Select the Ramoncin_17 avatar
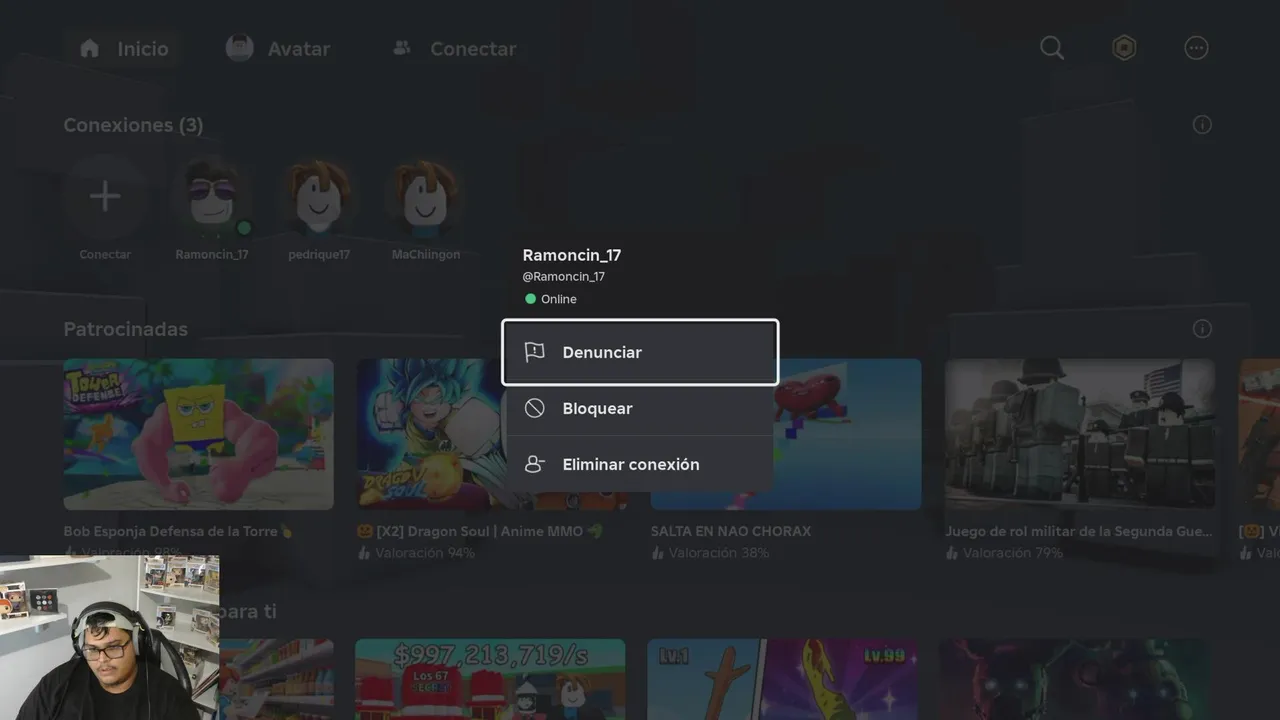This screenshot has height=720, width=1280. [212, 196]
